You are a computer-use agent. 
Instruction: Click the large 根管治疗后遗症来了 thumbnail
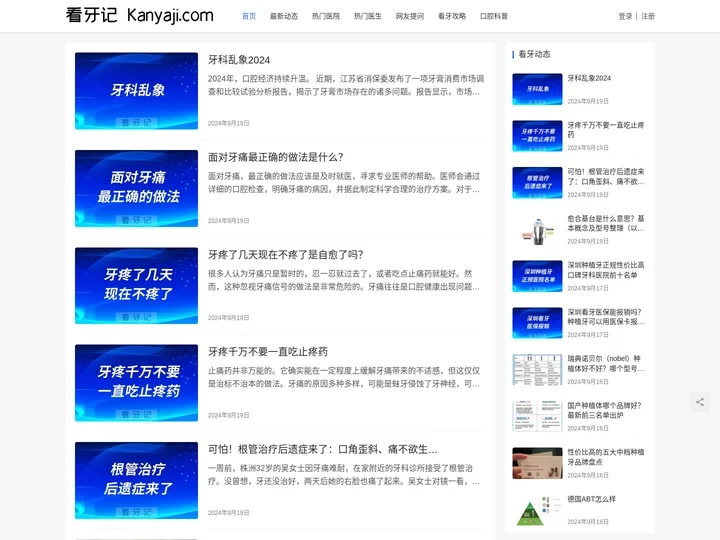point(136,480)
